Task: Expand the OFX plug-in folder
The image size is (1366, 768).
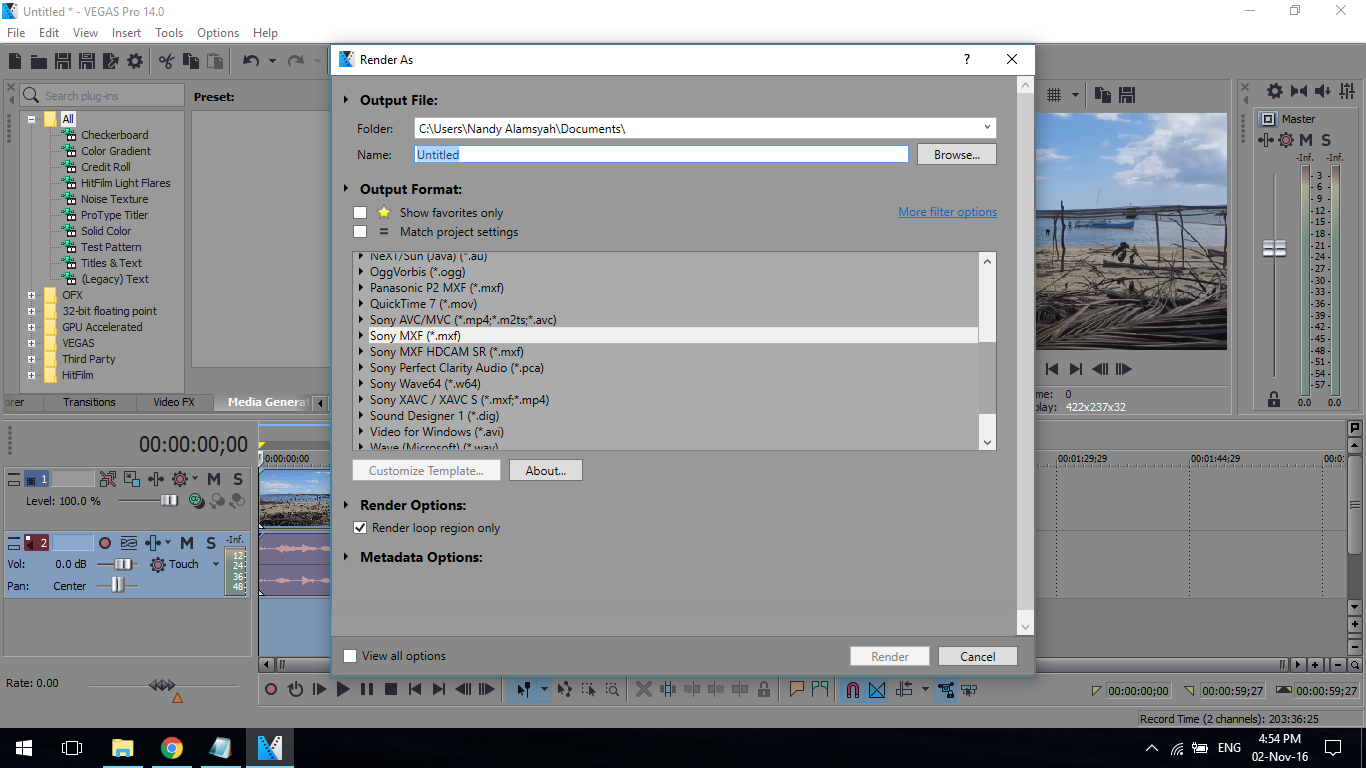Action: pyautogui.click(x=31, y=295)
